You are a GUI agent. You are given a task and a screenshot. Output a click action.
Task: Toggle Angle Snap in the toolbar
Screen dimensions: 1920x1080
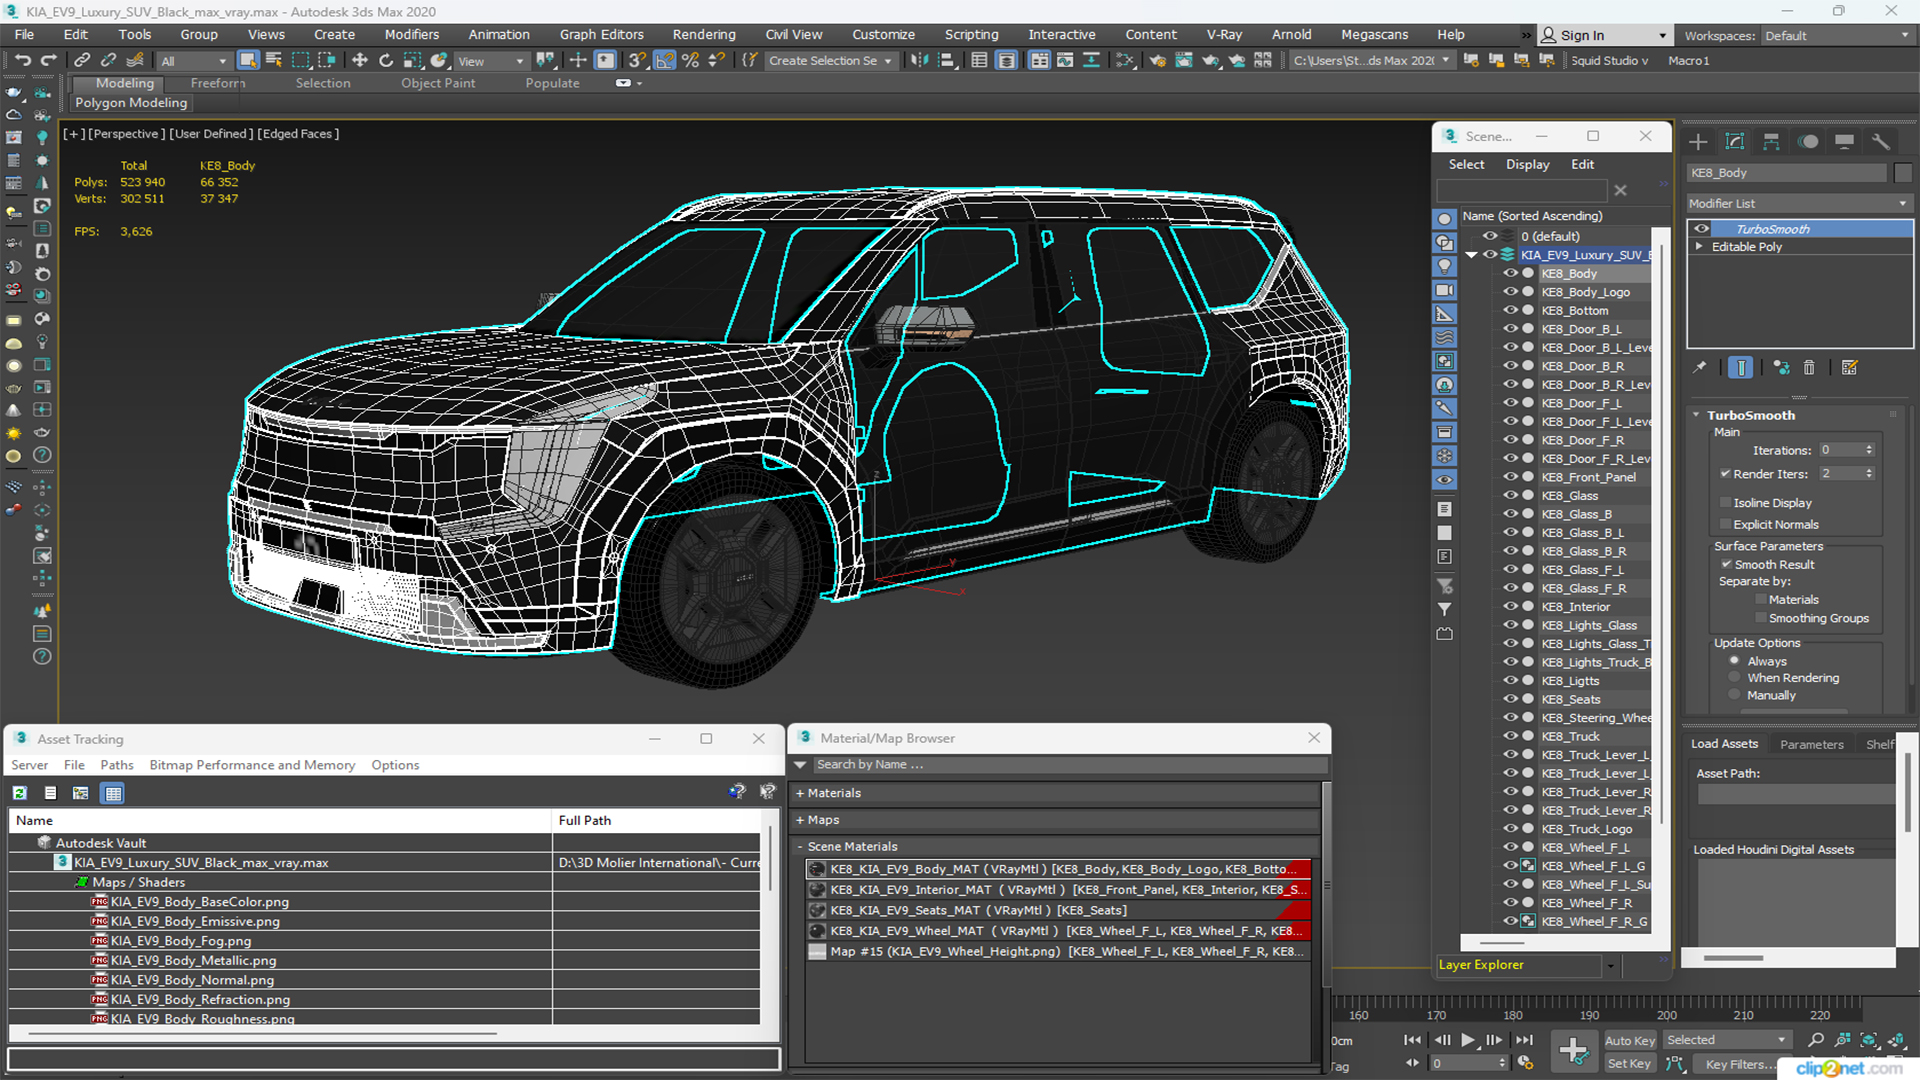click(x=664, y=61)
